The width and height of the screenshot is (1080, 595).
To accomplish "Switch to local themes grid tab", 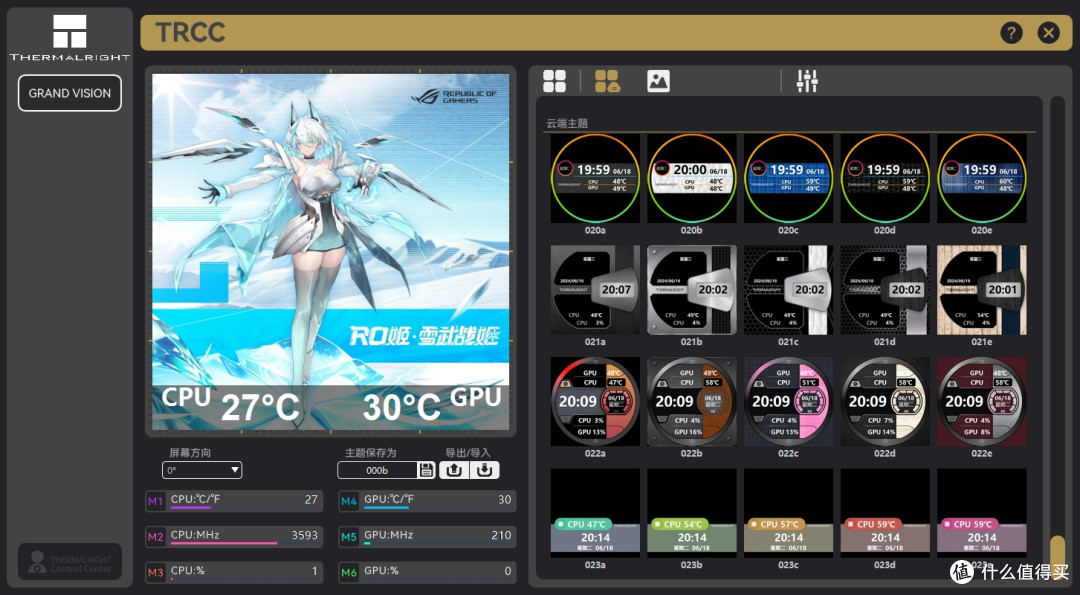I will [554, 81].
